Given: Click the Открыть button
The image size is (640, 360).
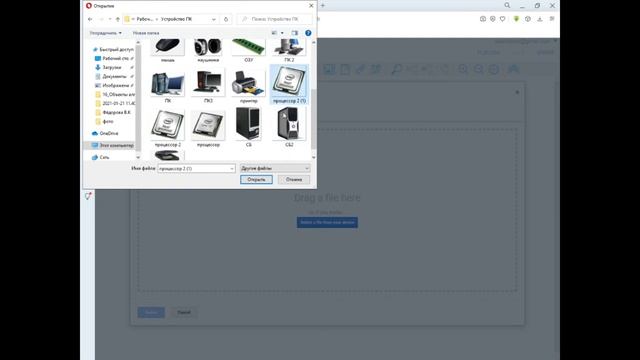Looking at the screenshot, I should (x=256, y=180).
